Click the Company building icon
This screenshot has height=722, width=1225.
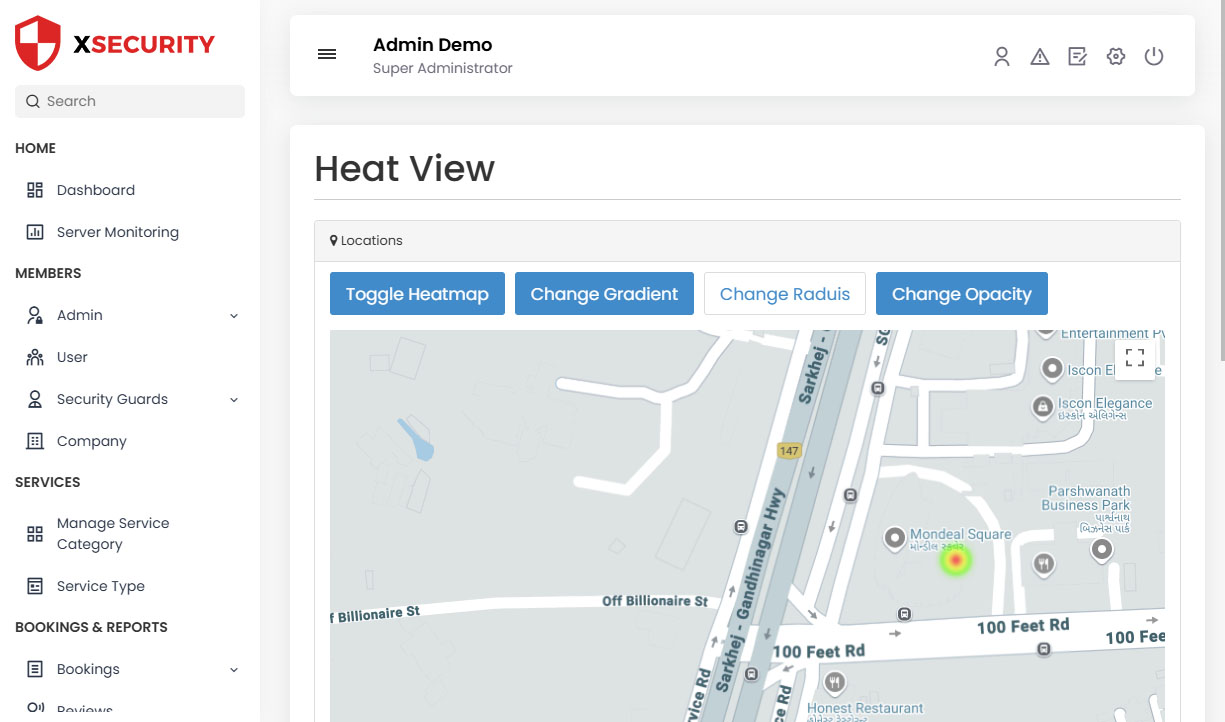(x=35, y=441)
